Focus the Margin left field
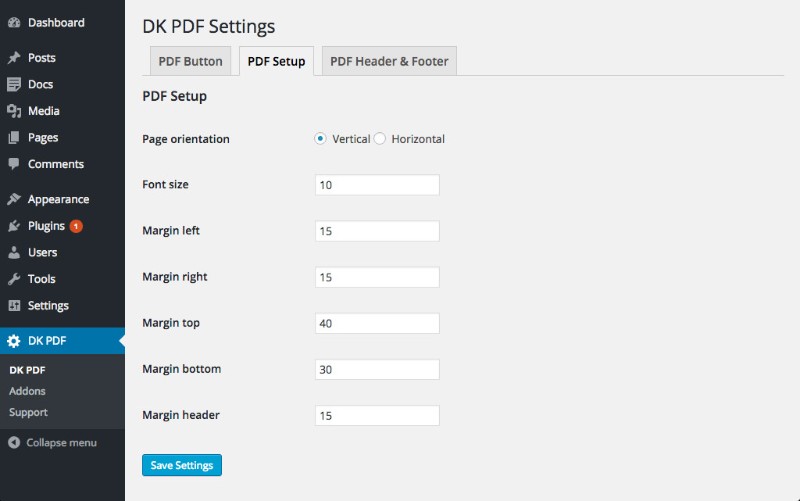The width and height of the screenshot is (800, 501). 377,231
